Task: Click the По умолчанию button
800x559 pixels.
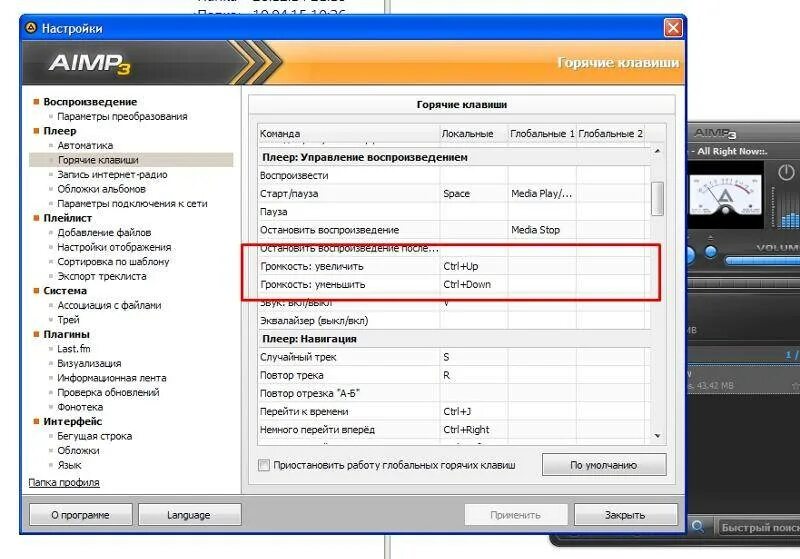Action: [604, 465]
